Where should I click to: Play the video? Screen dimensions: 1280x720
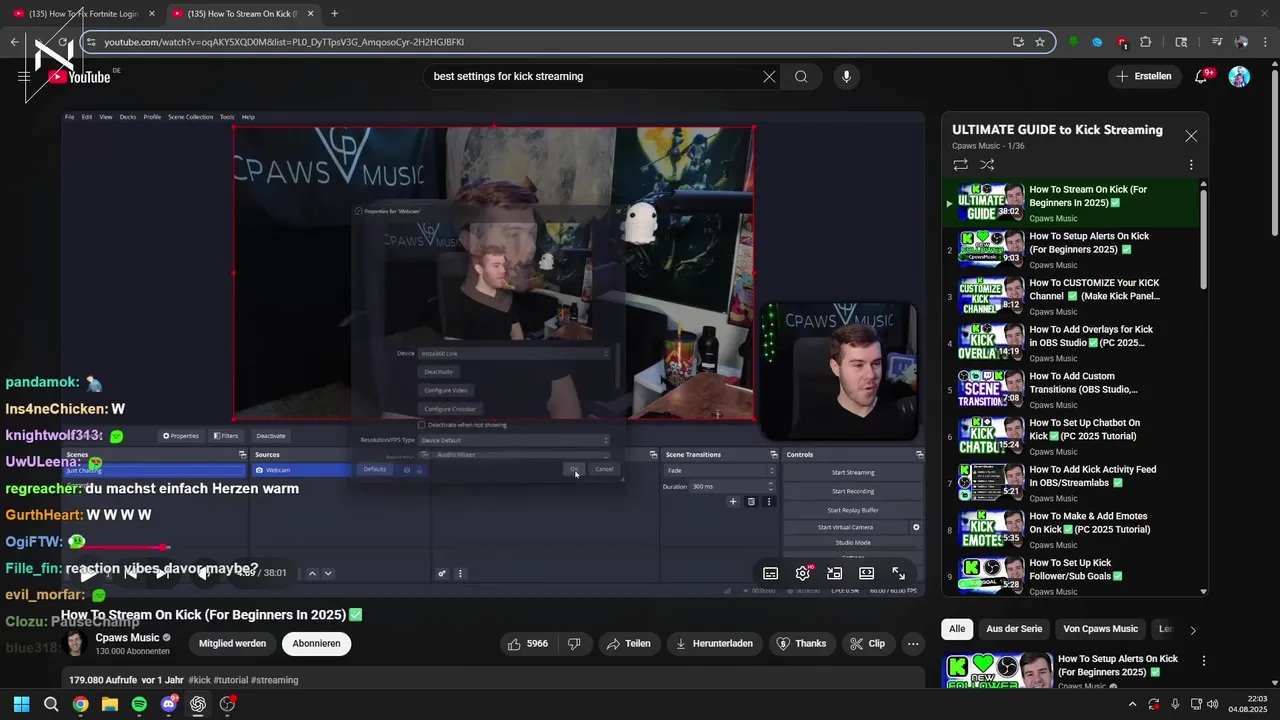pyautogui.click(x=88, y=573)
